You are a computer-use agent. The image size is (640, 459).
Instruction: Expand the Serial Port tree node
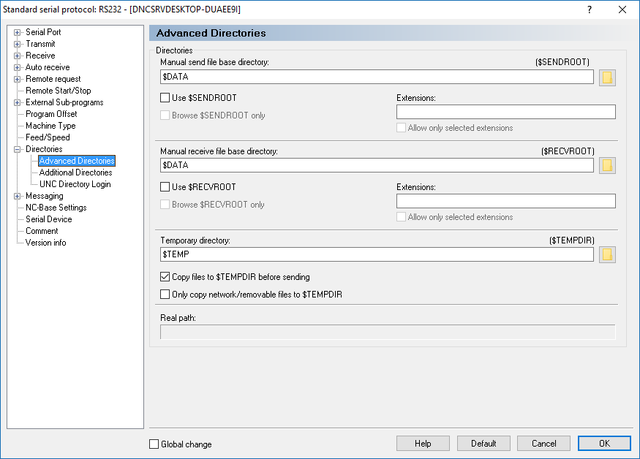pos(17,32)
